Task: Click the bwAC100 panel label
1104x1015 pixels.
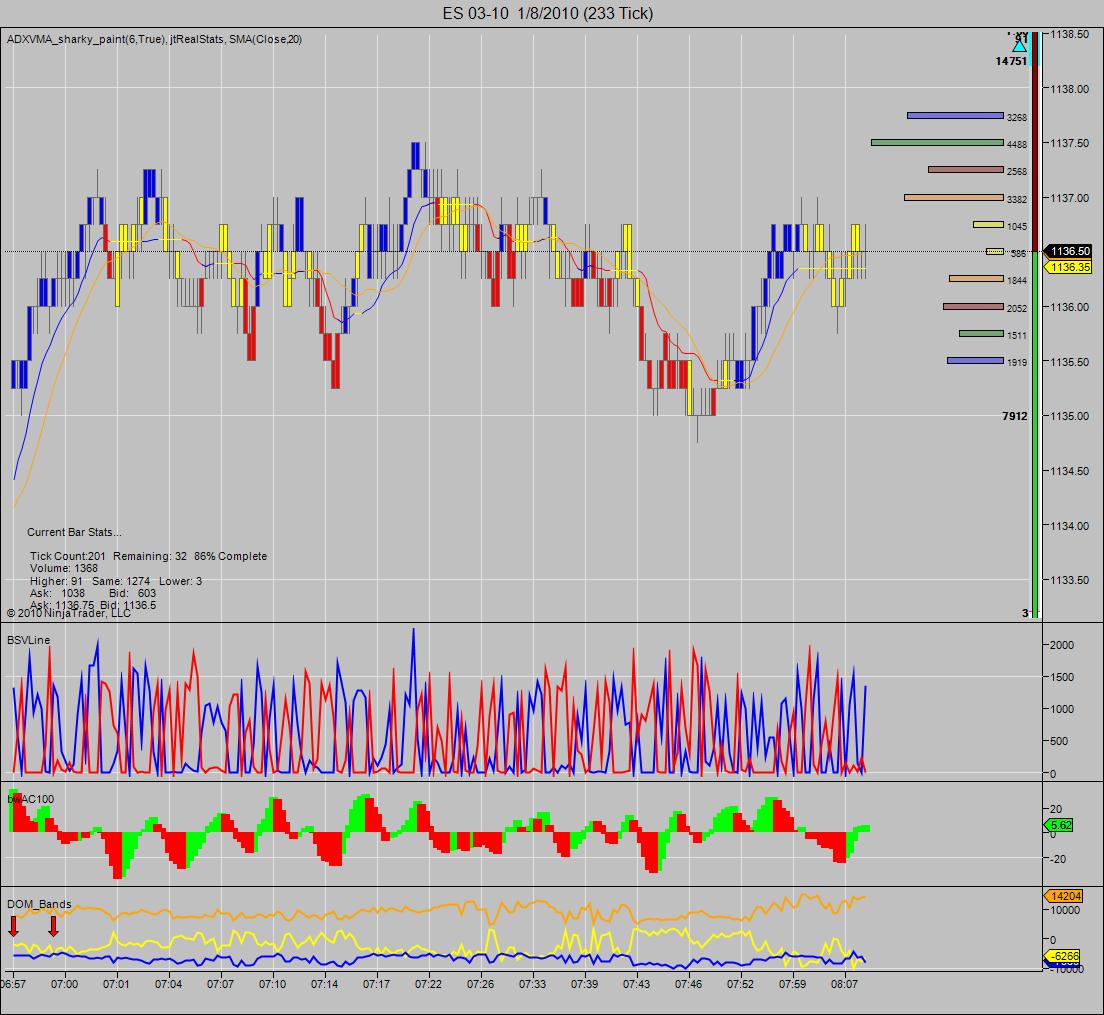Action: pyautogui.click(x=30, y=799)
